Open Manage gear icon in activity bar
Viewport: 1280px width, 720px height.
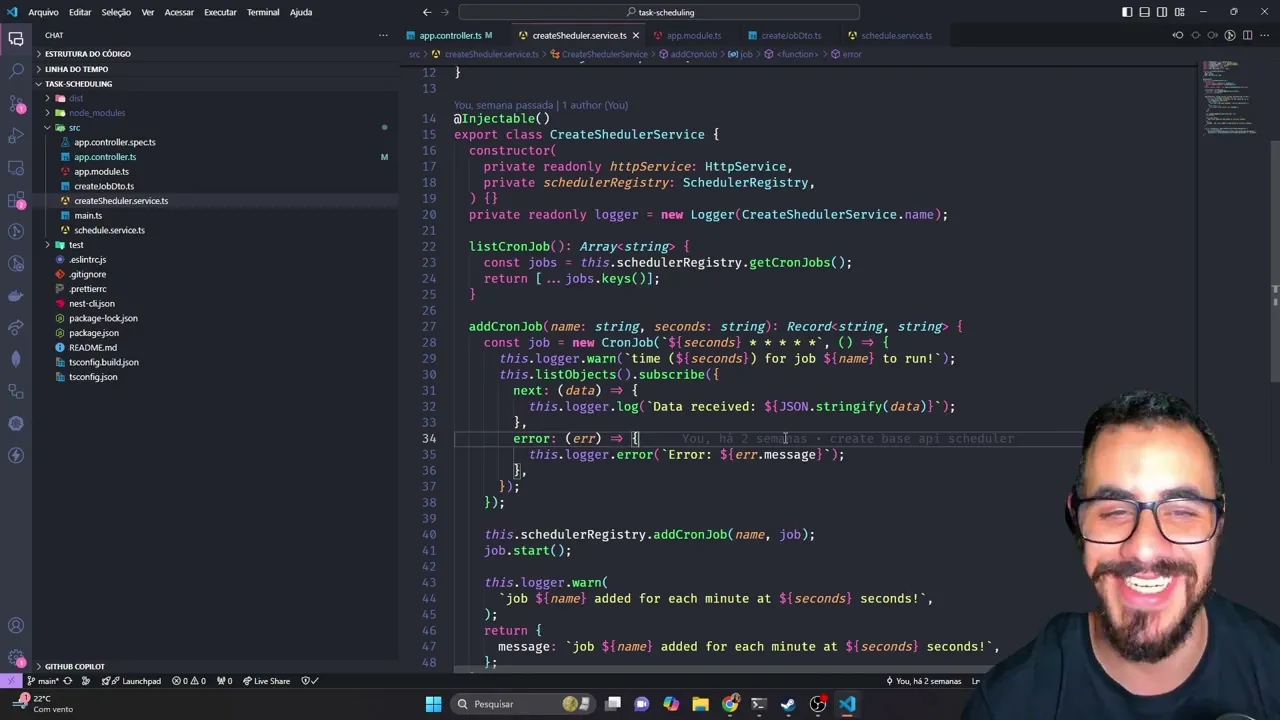pyautogui.click(x=16, y=658)
